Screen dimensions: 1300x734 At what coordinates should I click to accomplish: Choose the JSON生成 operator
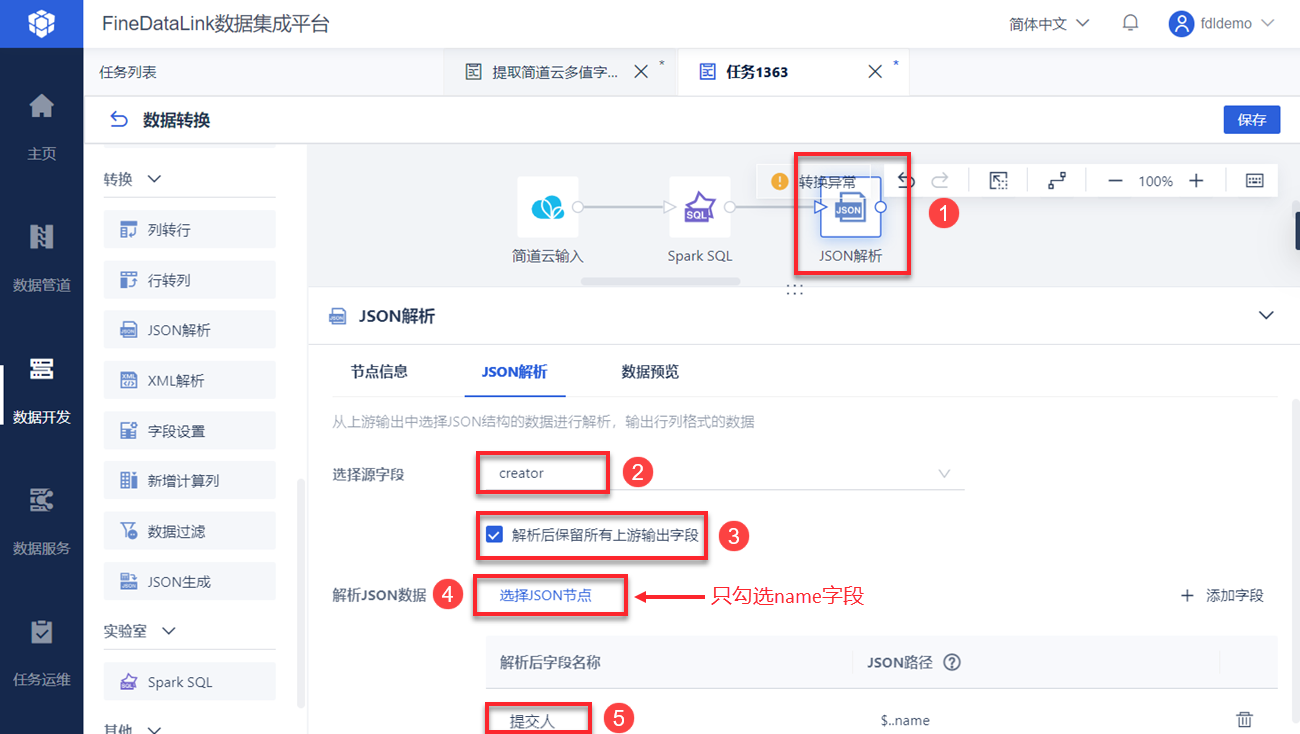click(189, 582)
